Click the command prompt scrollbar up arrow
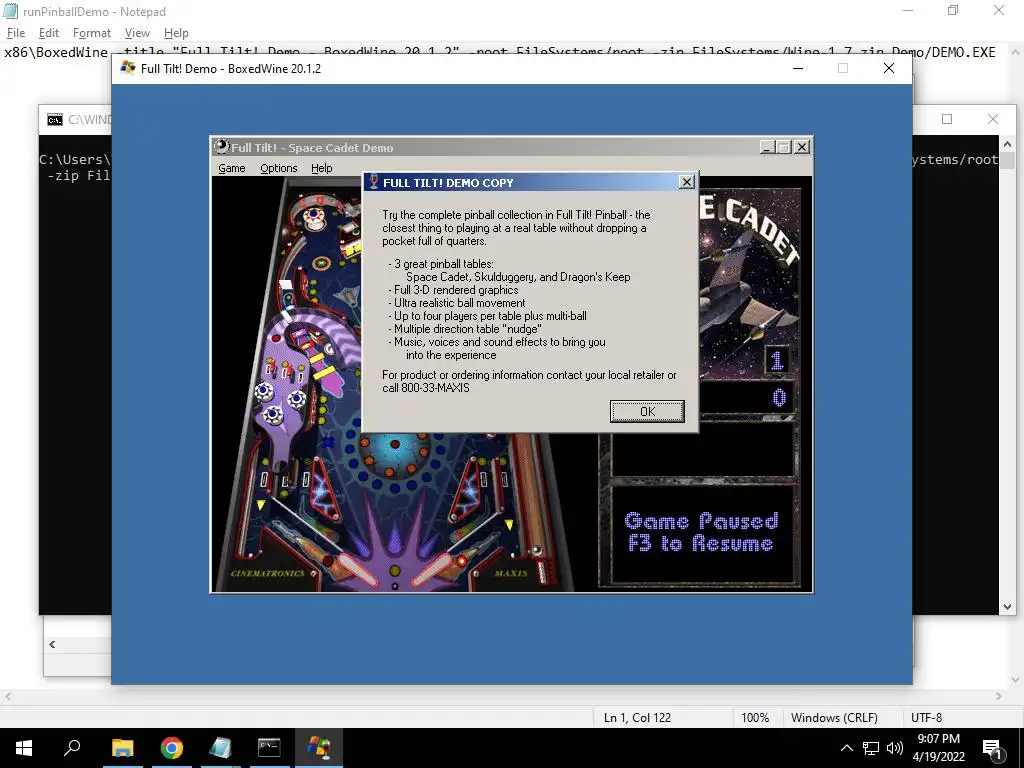The height and width of the screenshot is (768, 1024). click(x=1007, y=144)
